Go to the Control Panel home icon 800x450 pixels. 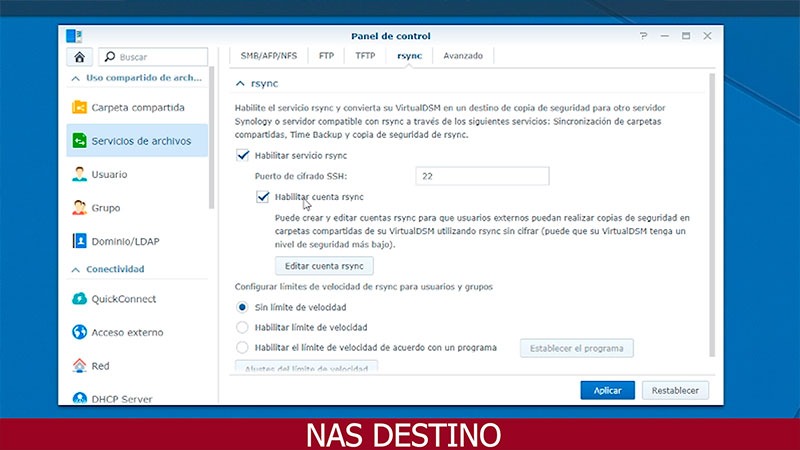(x=80, y=57)
